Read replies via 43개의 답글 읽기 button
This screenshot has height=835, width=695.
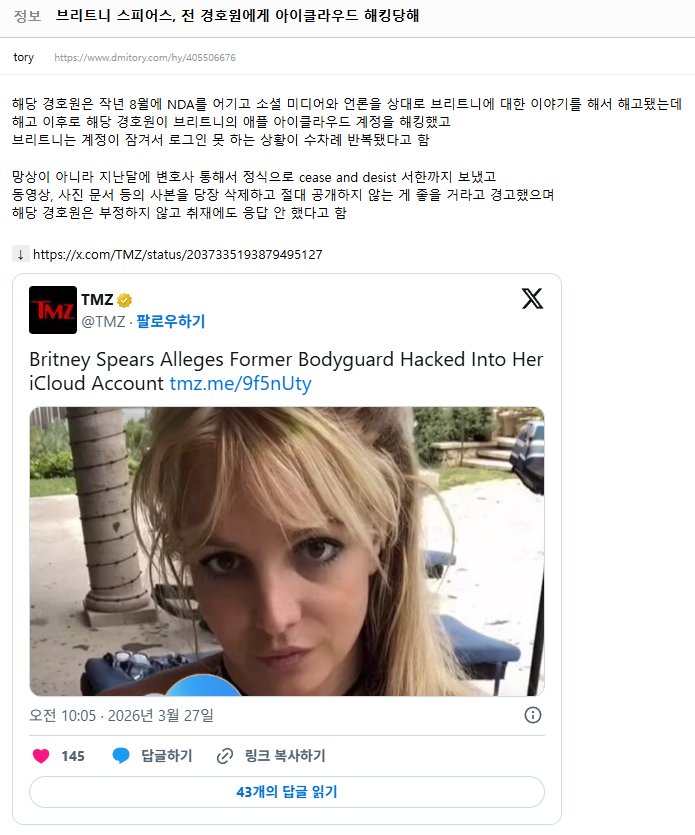click(x=287, y=792)
